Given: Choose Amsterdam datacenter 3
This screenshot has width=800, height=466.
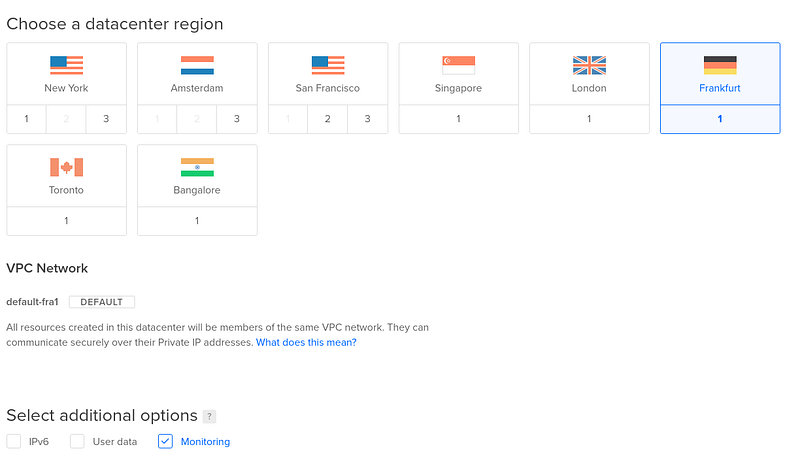Looking at the screenshot, I should click(x=237, y=119).
